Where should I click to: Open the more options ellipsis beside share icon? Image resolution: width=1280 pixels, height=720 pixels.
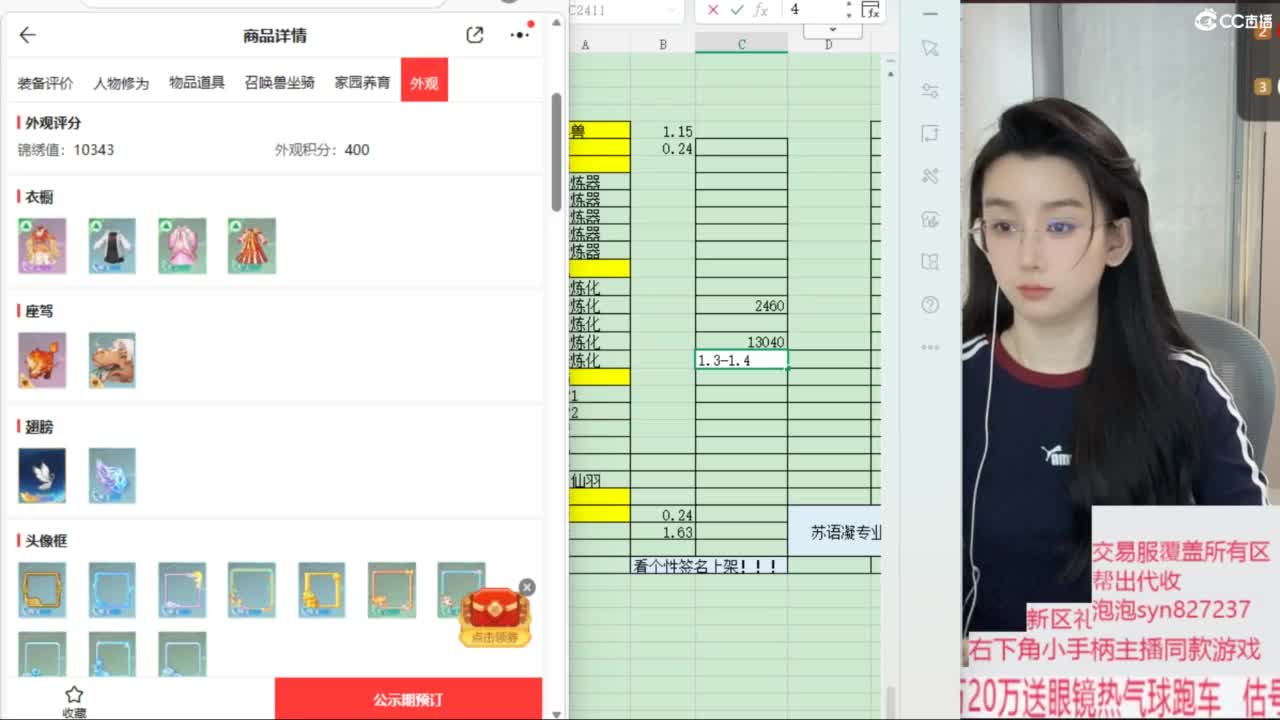coord(519,33)
